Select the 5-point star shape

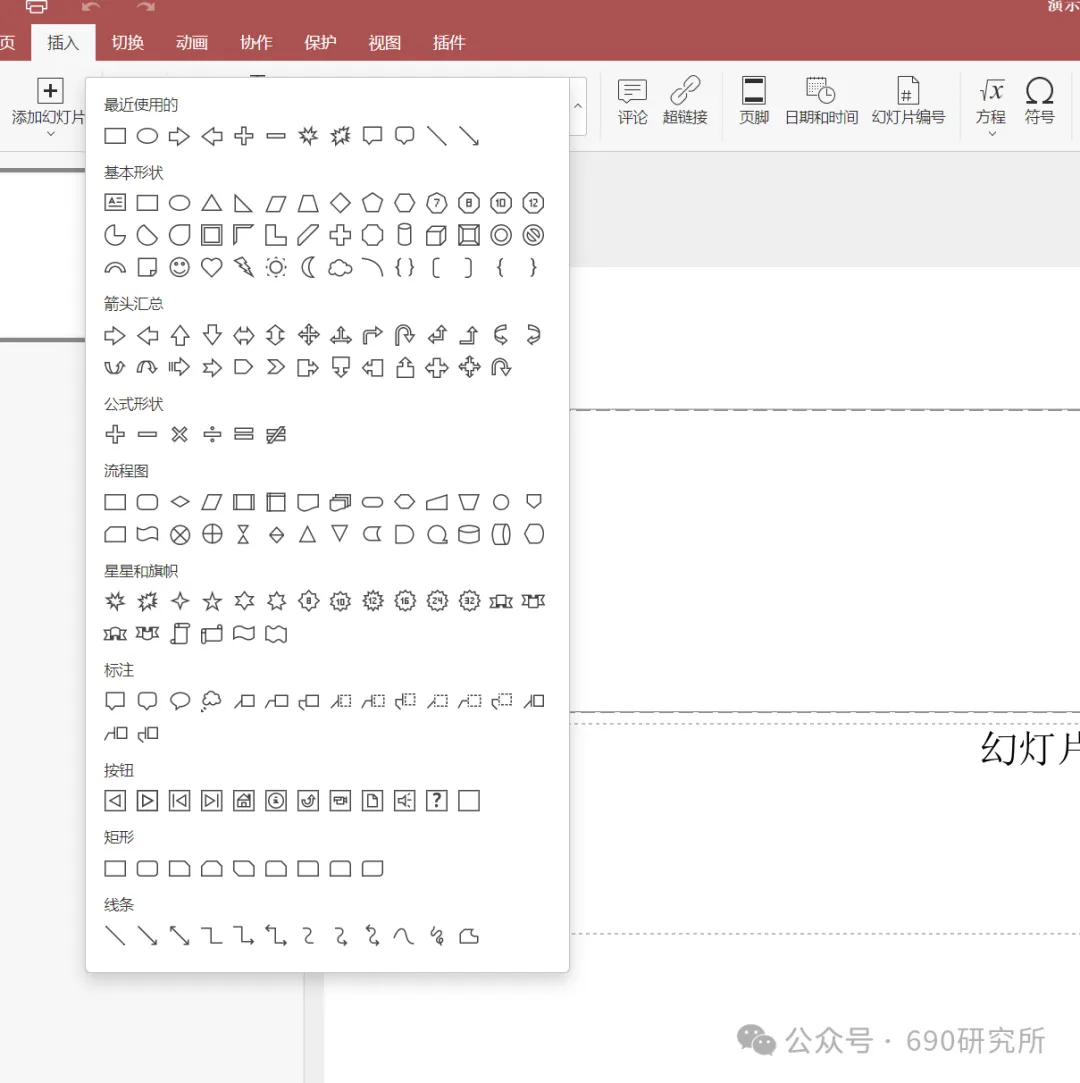pos(212,602)
